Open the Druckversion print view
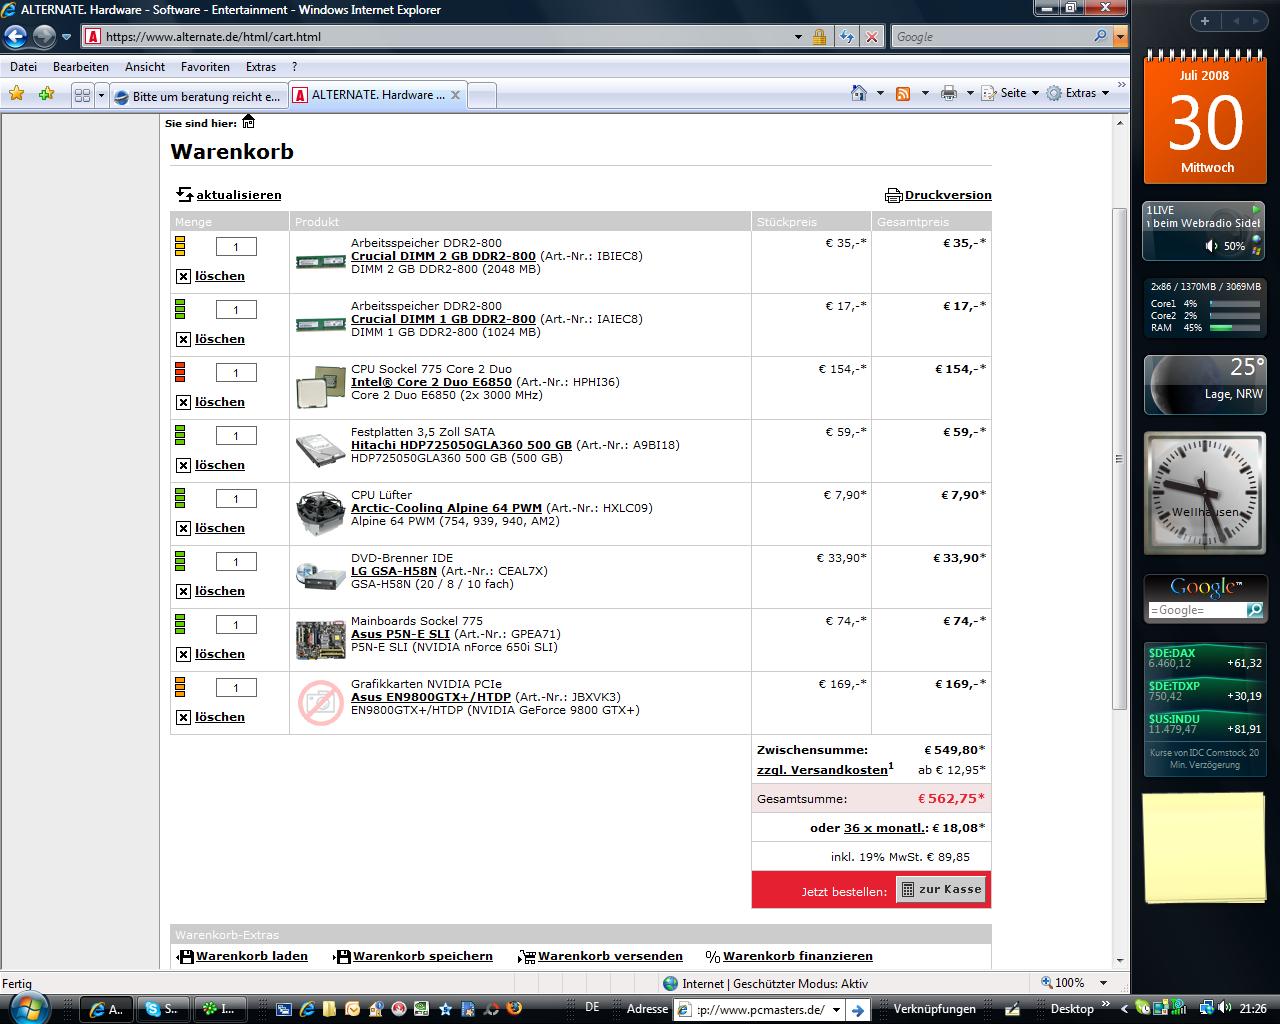The image size is (1280, 1024). tap(938, 195)
